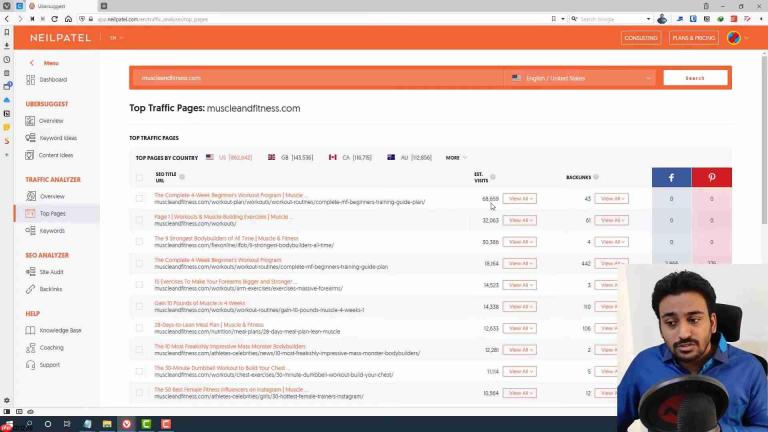Check the 28-Days-to-Lean Meal Plan row checkbox

(140, 328)
